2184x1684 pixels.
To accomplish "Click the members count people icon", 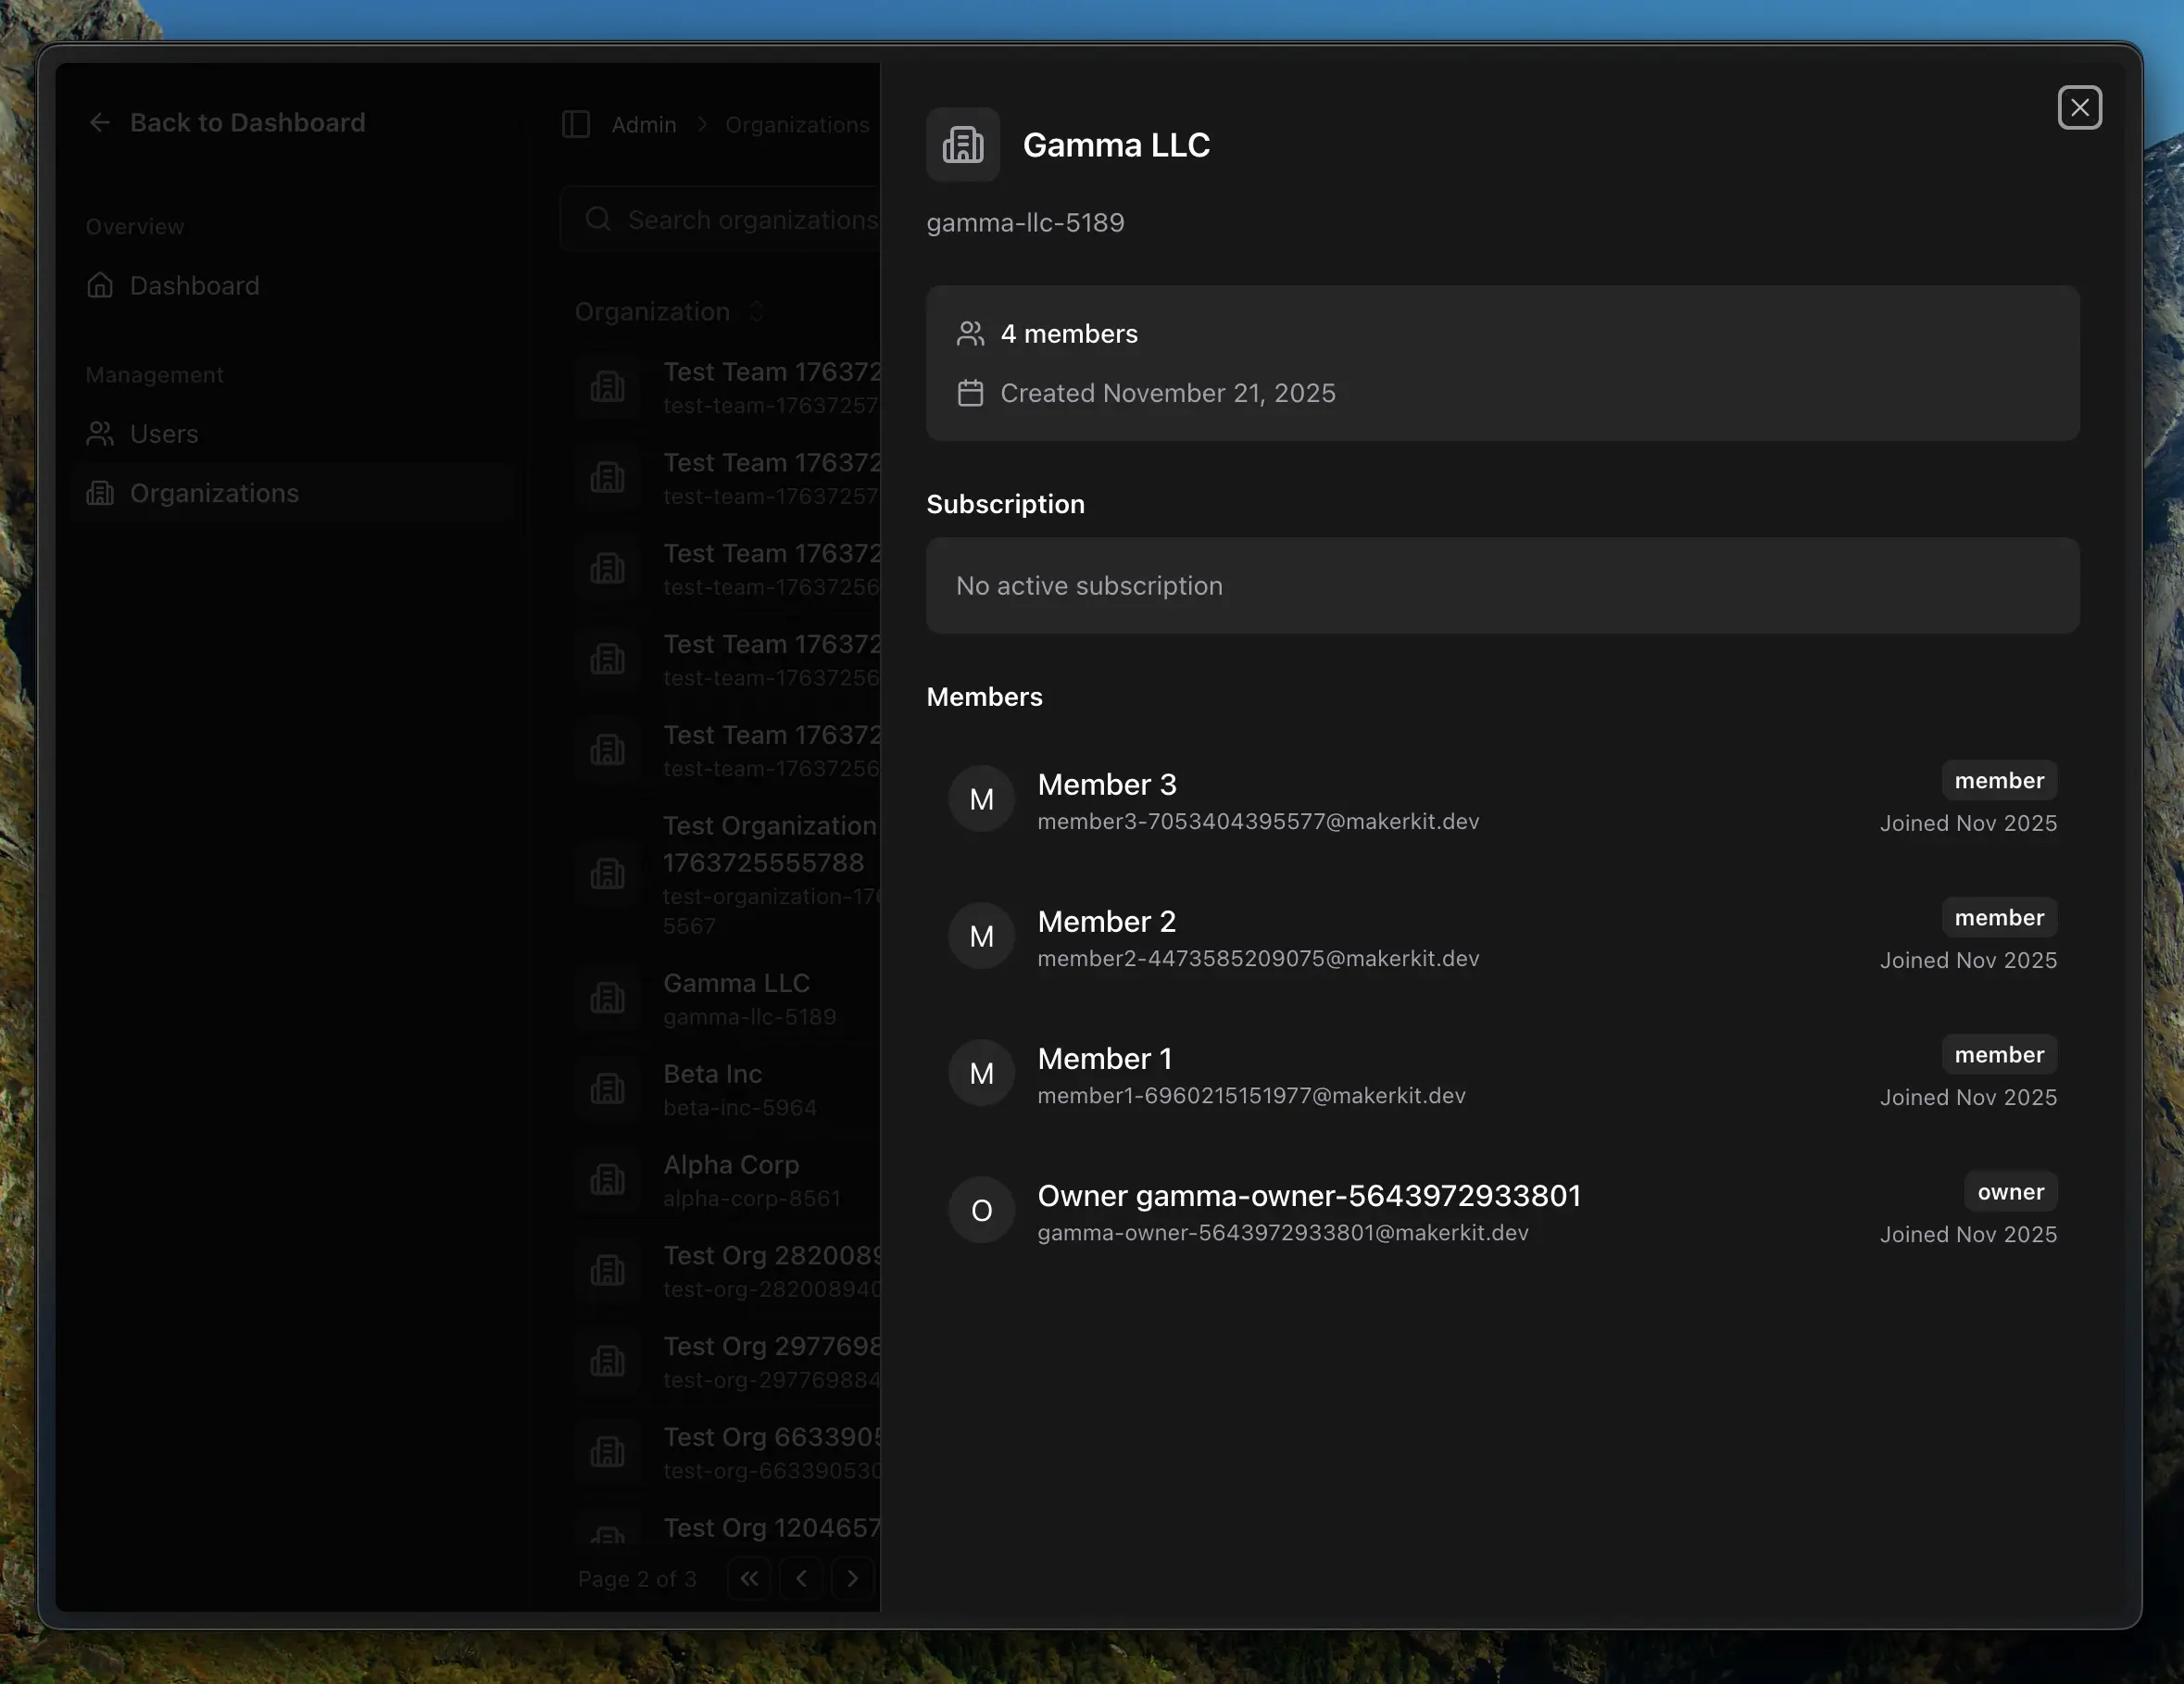I will point(970,334).
